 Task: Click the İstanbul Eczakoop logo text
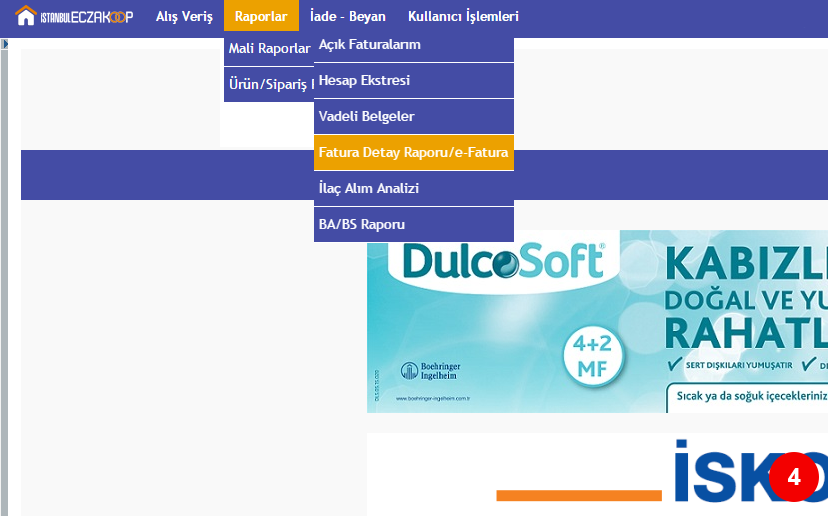tap(87, 17)
